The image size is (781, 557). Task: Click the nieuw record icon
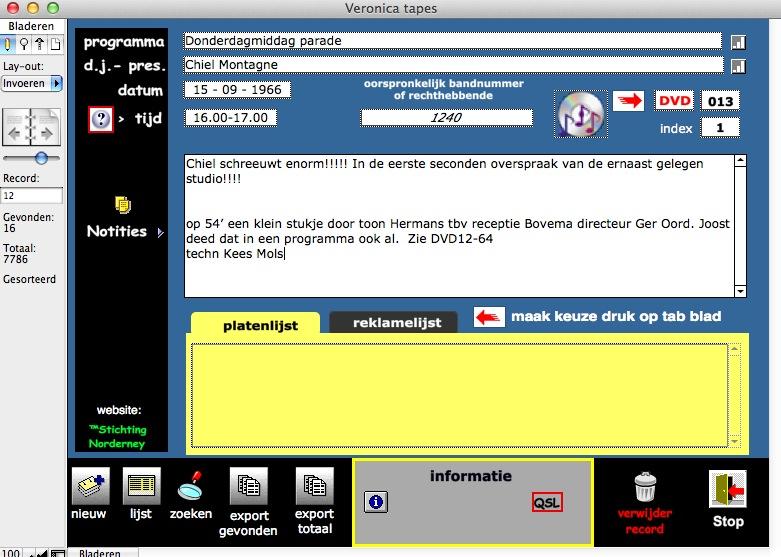click(x=89, y=487)
